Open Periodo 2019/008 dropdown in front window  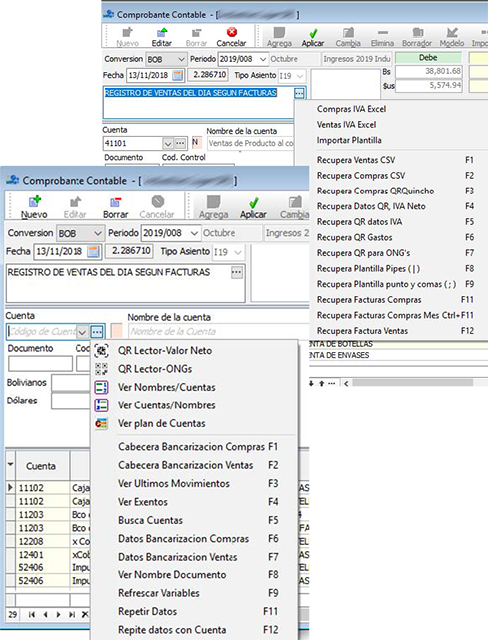point(194,233)
